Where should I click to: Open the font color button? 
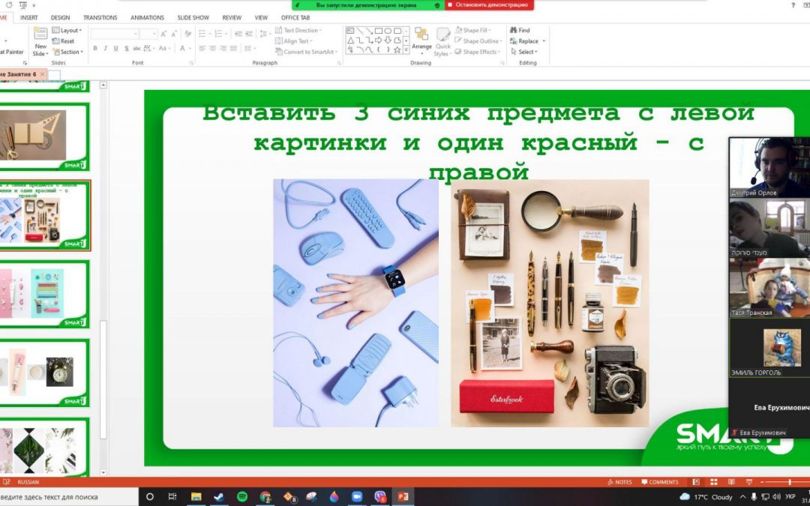183,49
